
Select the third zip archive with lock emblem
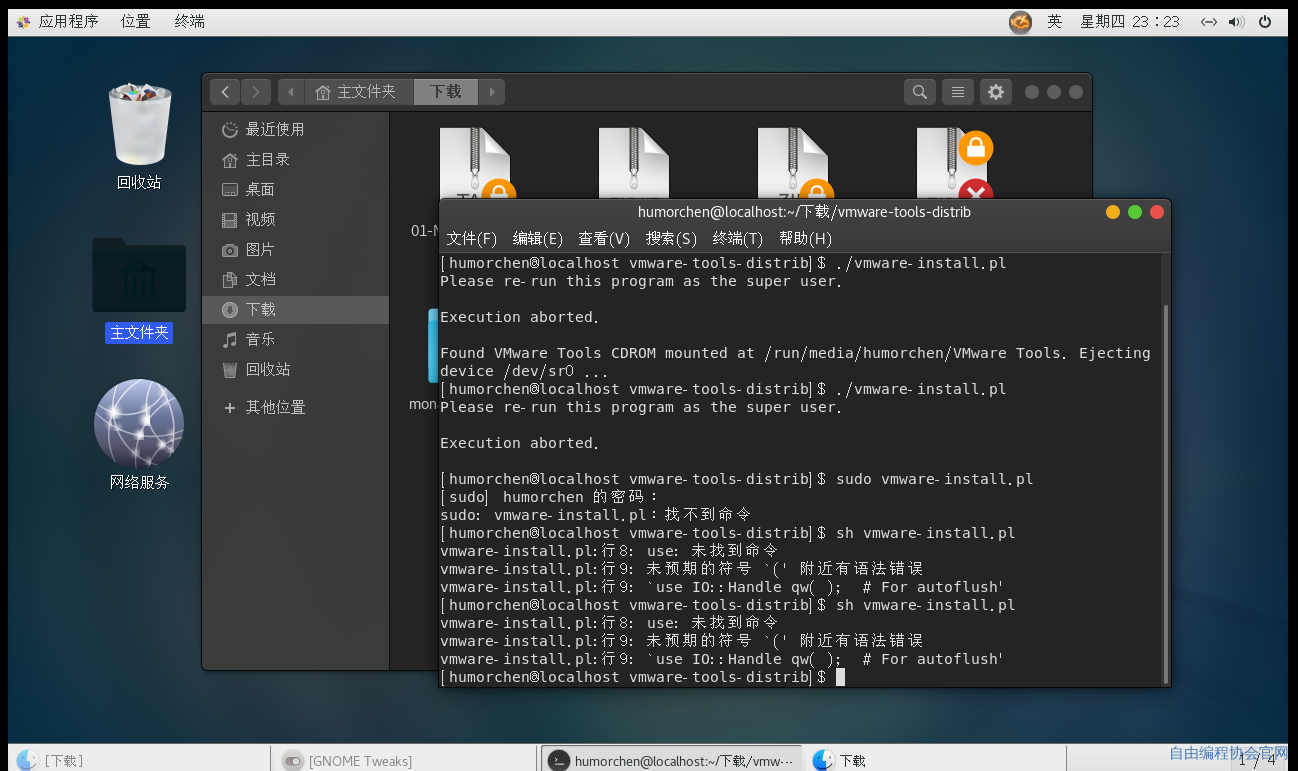click(795, 163)
